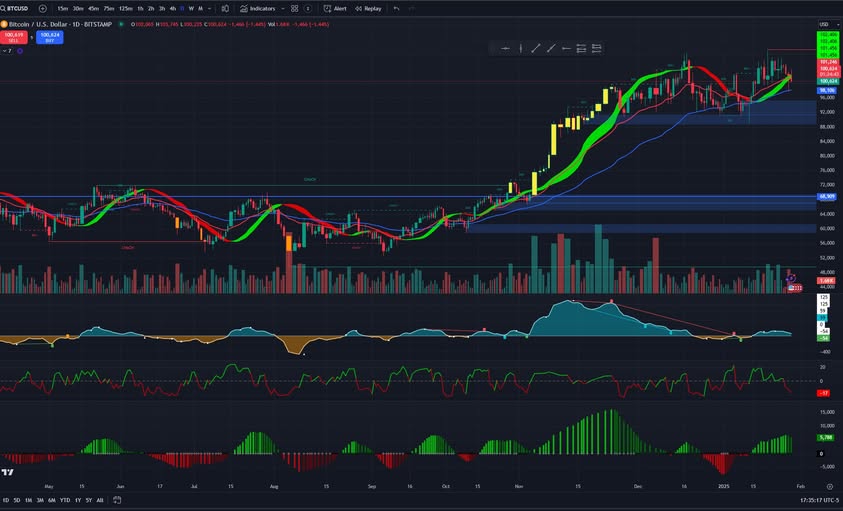Switch to the 15m timeframe
Image resolution: width=843 pixels, height=511 pixels.
[63, 8]
